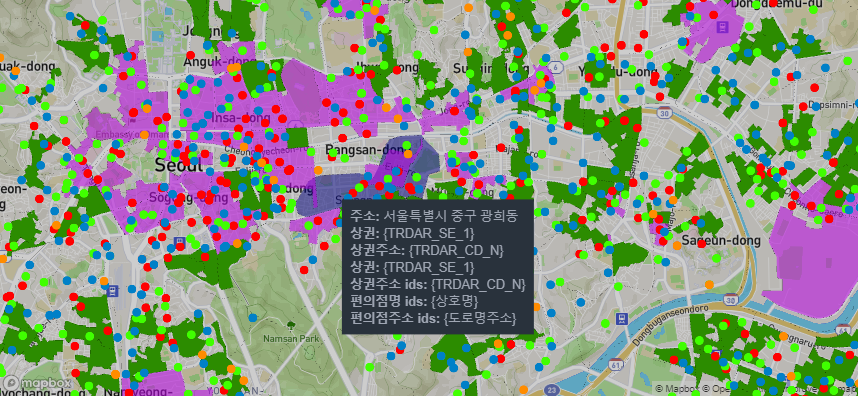Click the route 6 highway shield
Viewport: 858px width, 396px height.
pyautogui.click(x=555, y=67)
